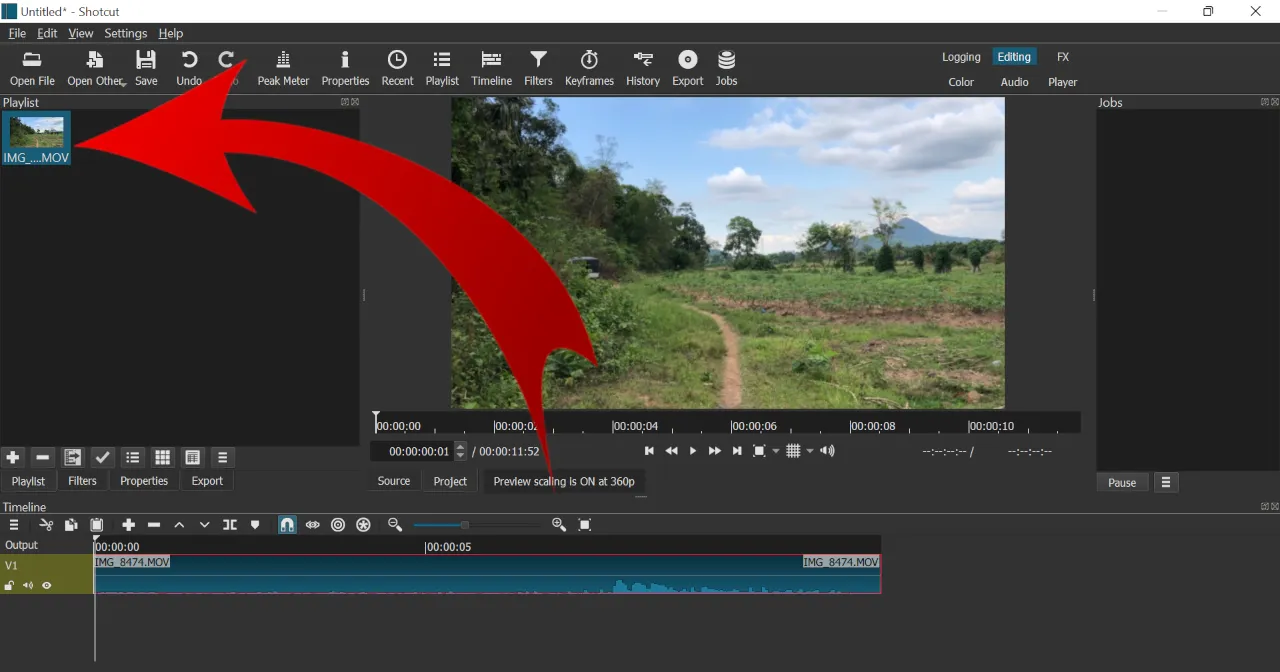The width and height of the screenshot is (1280, 672).
Task: Click the Open File toolbar icon
Action: pyautogui.click(x=32, y=68)
